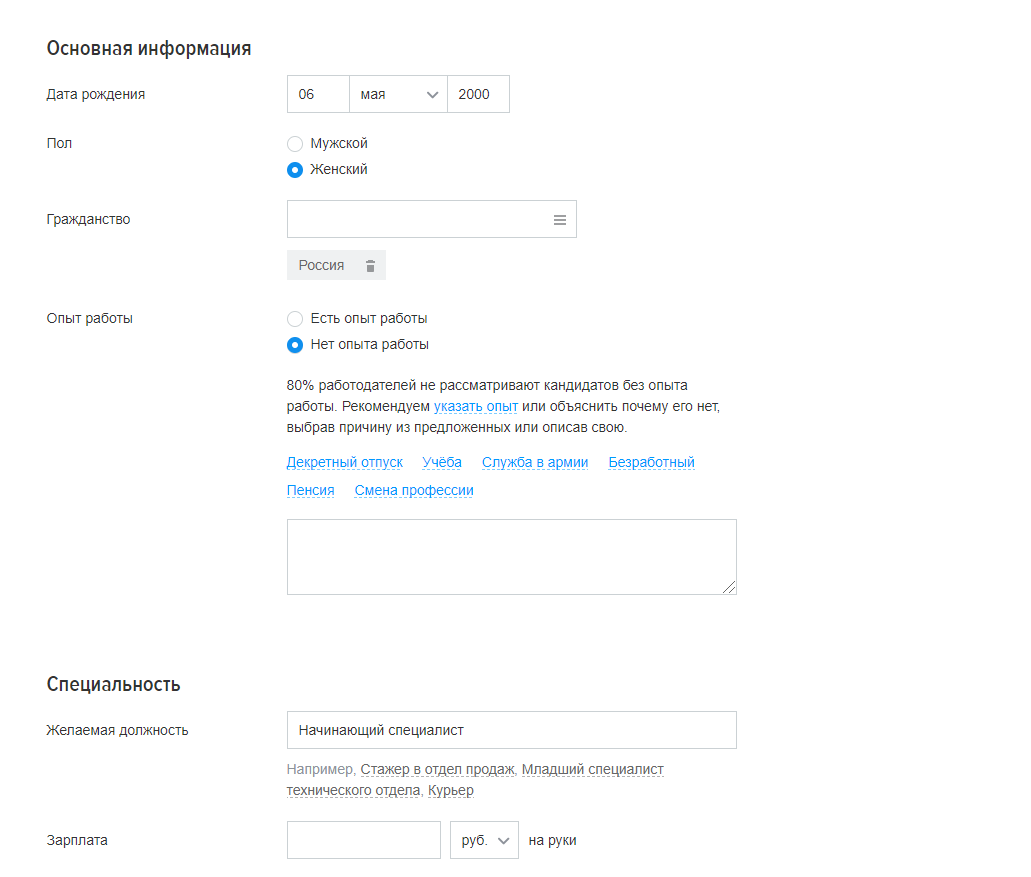Click the salary amount input field
1031x877 pixels.
[x=363, y=841]
